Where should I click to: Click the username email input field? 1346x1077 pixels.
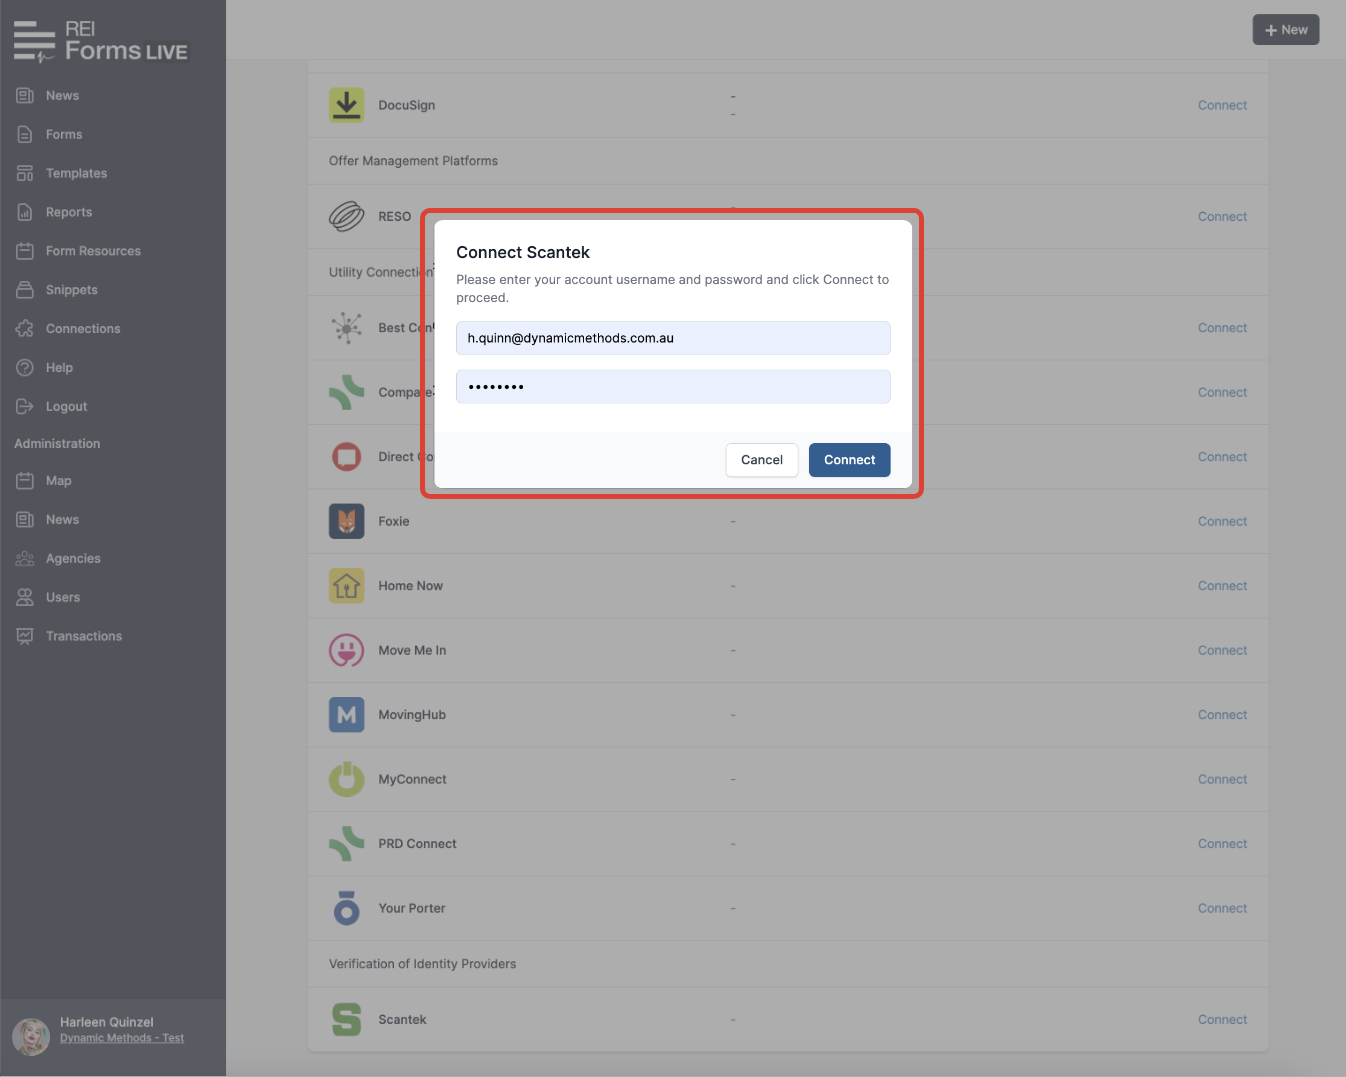coord(673,338)
